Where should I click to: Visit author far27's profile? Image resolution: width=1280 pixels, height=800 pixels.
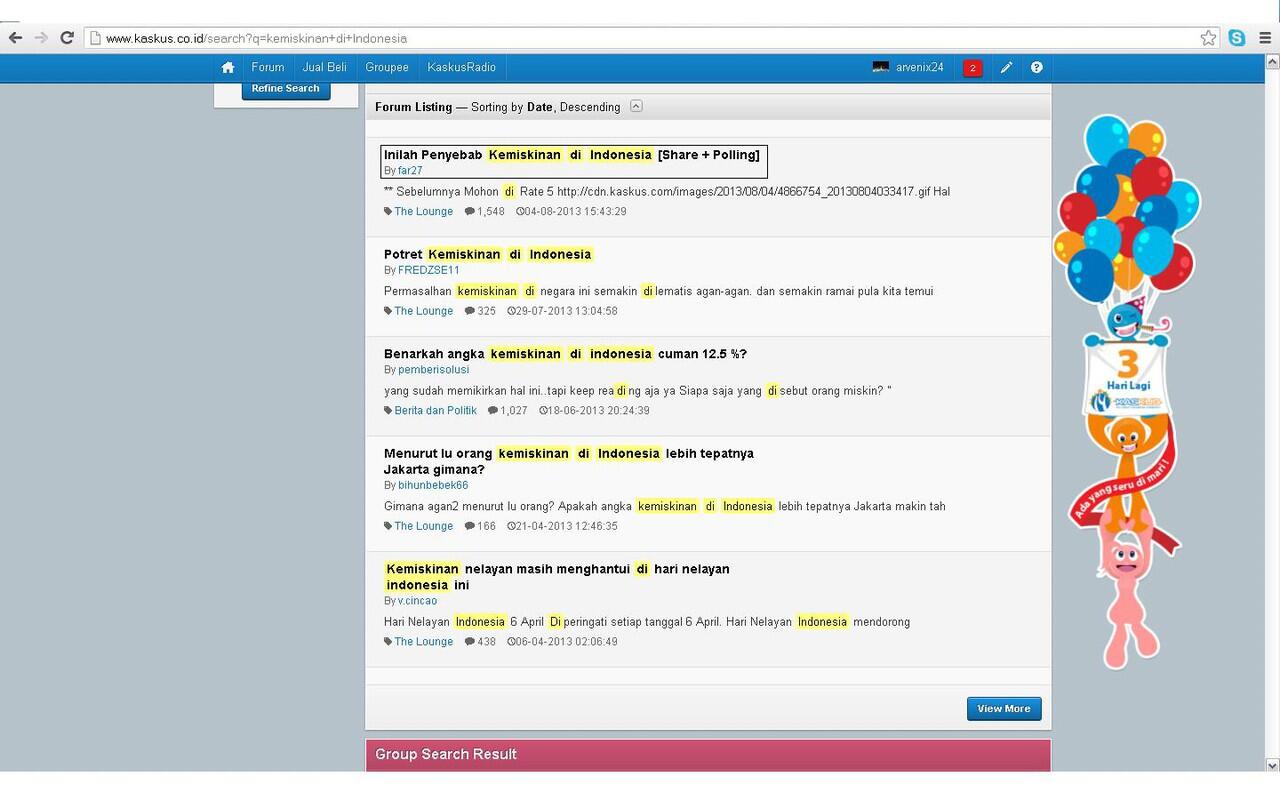tap(410, 171)
